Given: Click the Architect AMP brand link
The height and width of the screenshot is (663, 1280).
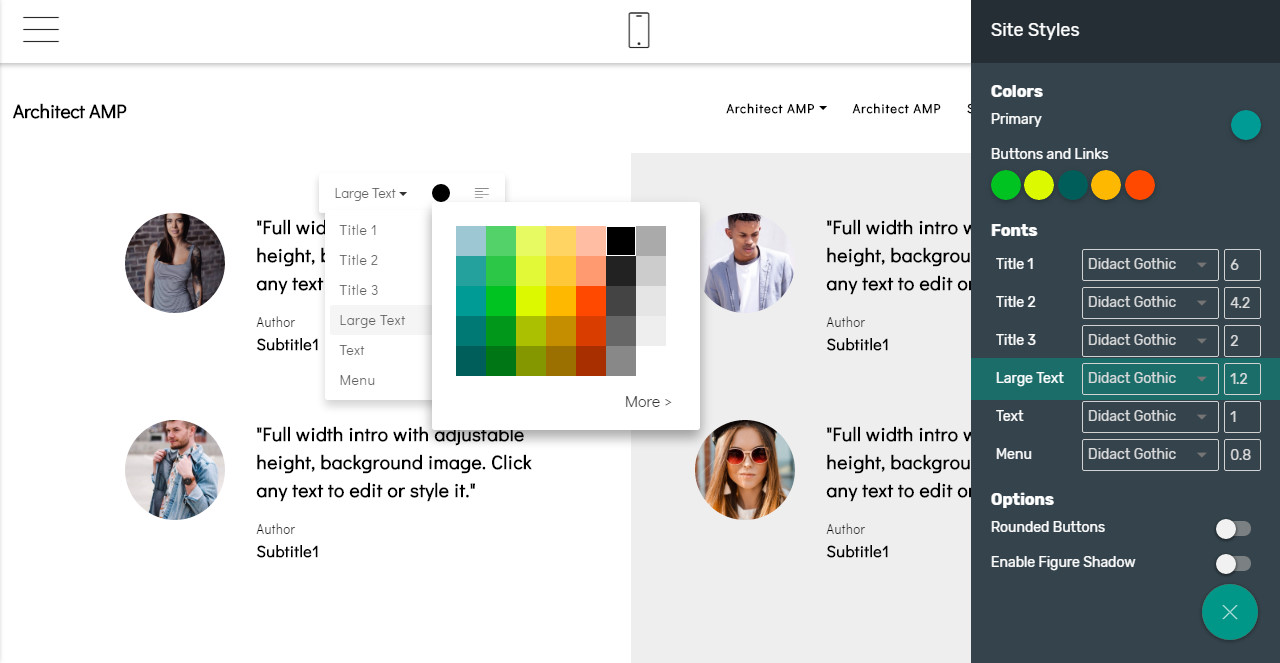Looking at the screenshot, I should [70, 112].
